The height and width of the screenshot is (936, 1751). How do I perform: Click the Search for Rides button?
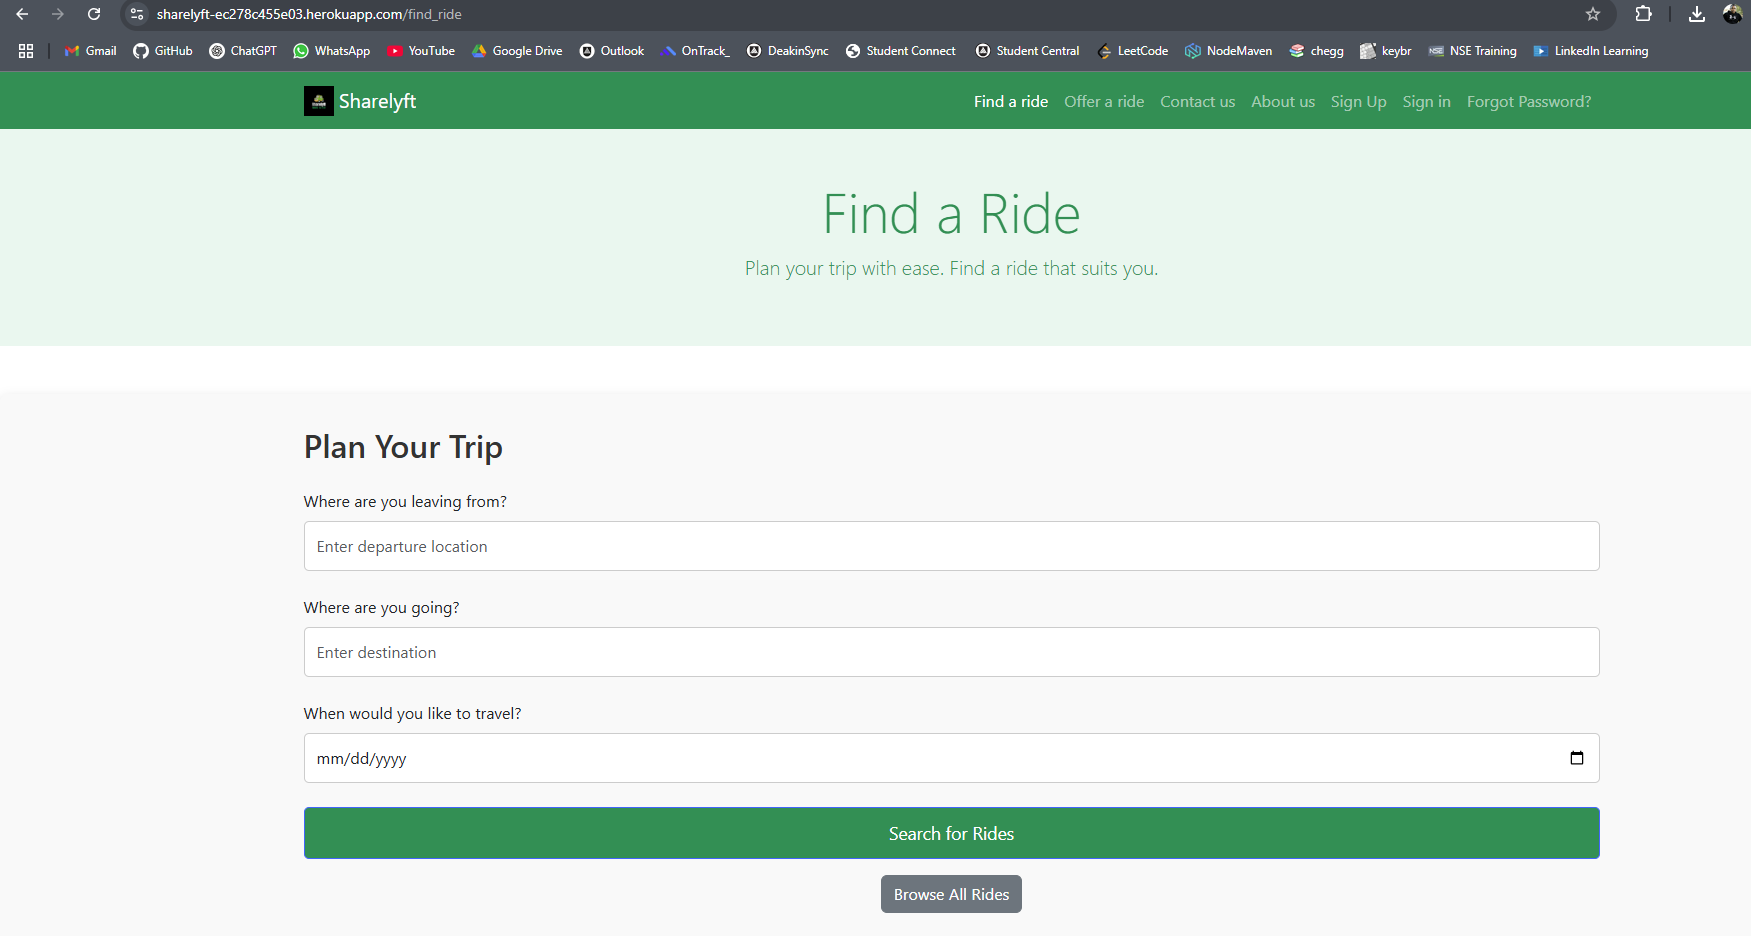(x=950, y=832)
